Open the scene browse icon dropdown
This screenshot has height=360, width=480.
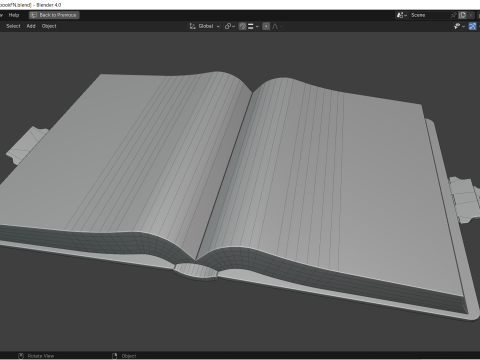(402, 15)
